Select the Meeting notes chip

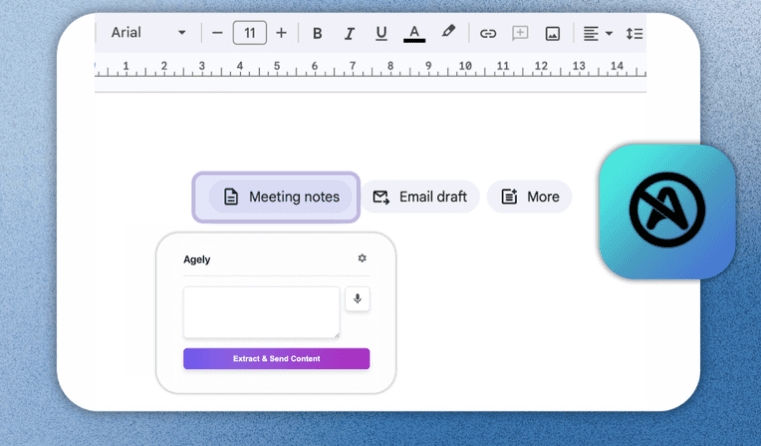281,197
